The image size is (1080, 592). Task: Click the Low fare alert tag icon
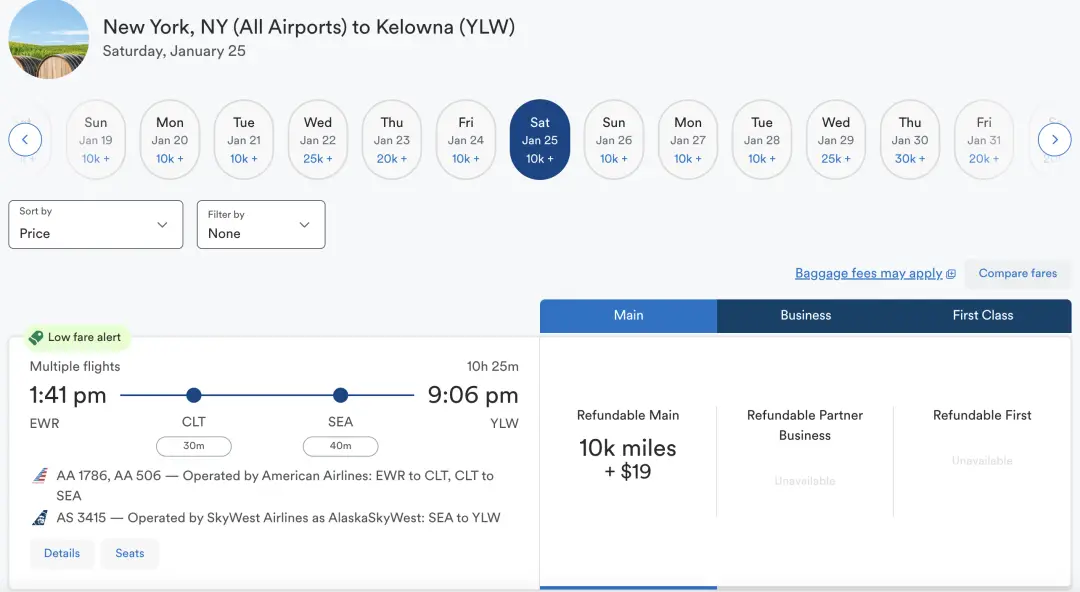tap(36, 338)
